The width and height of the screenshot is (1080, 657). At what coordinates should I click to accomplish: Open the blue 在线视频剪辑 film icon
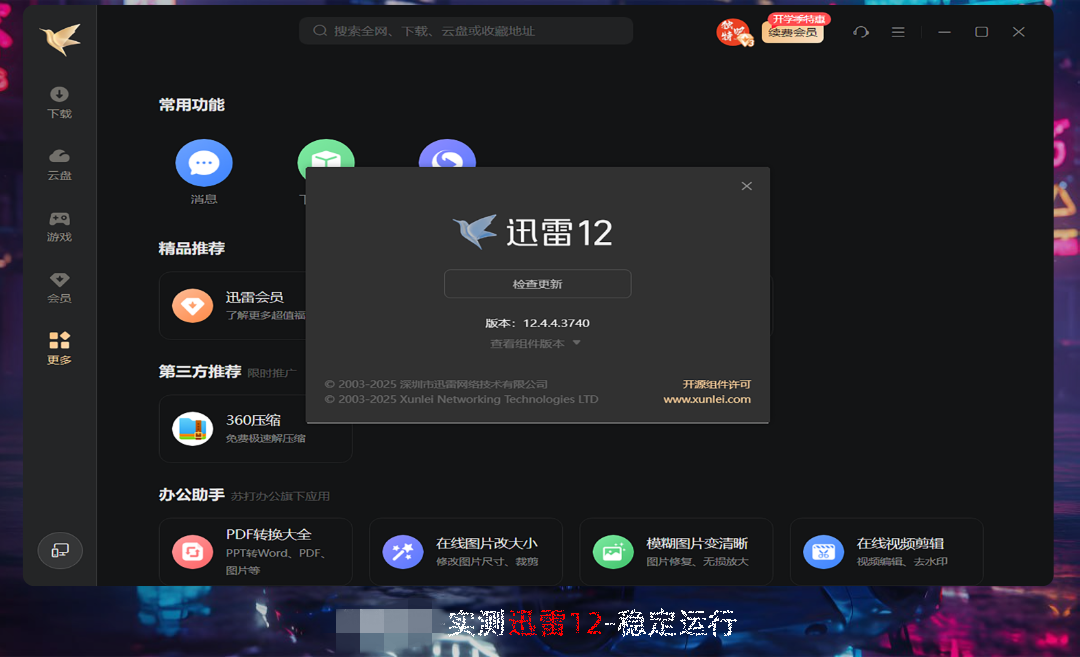[824, 552]
